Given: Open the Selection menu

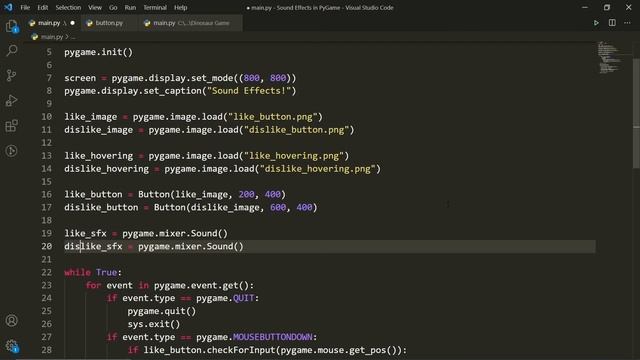Looking at the screenshot, I should coord(68,7).
